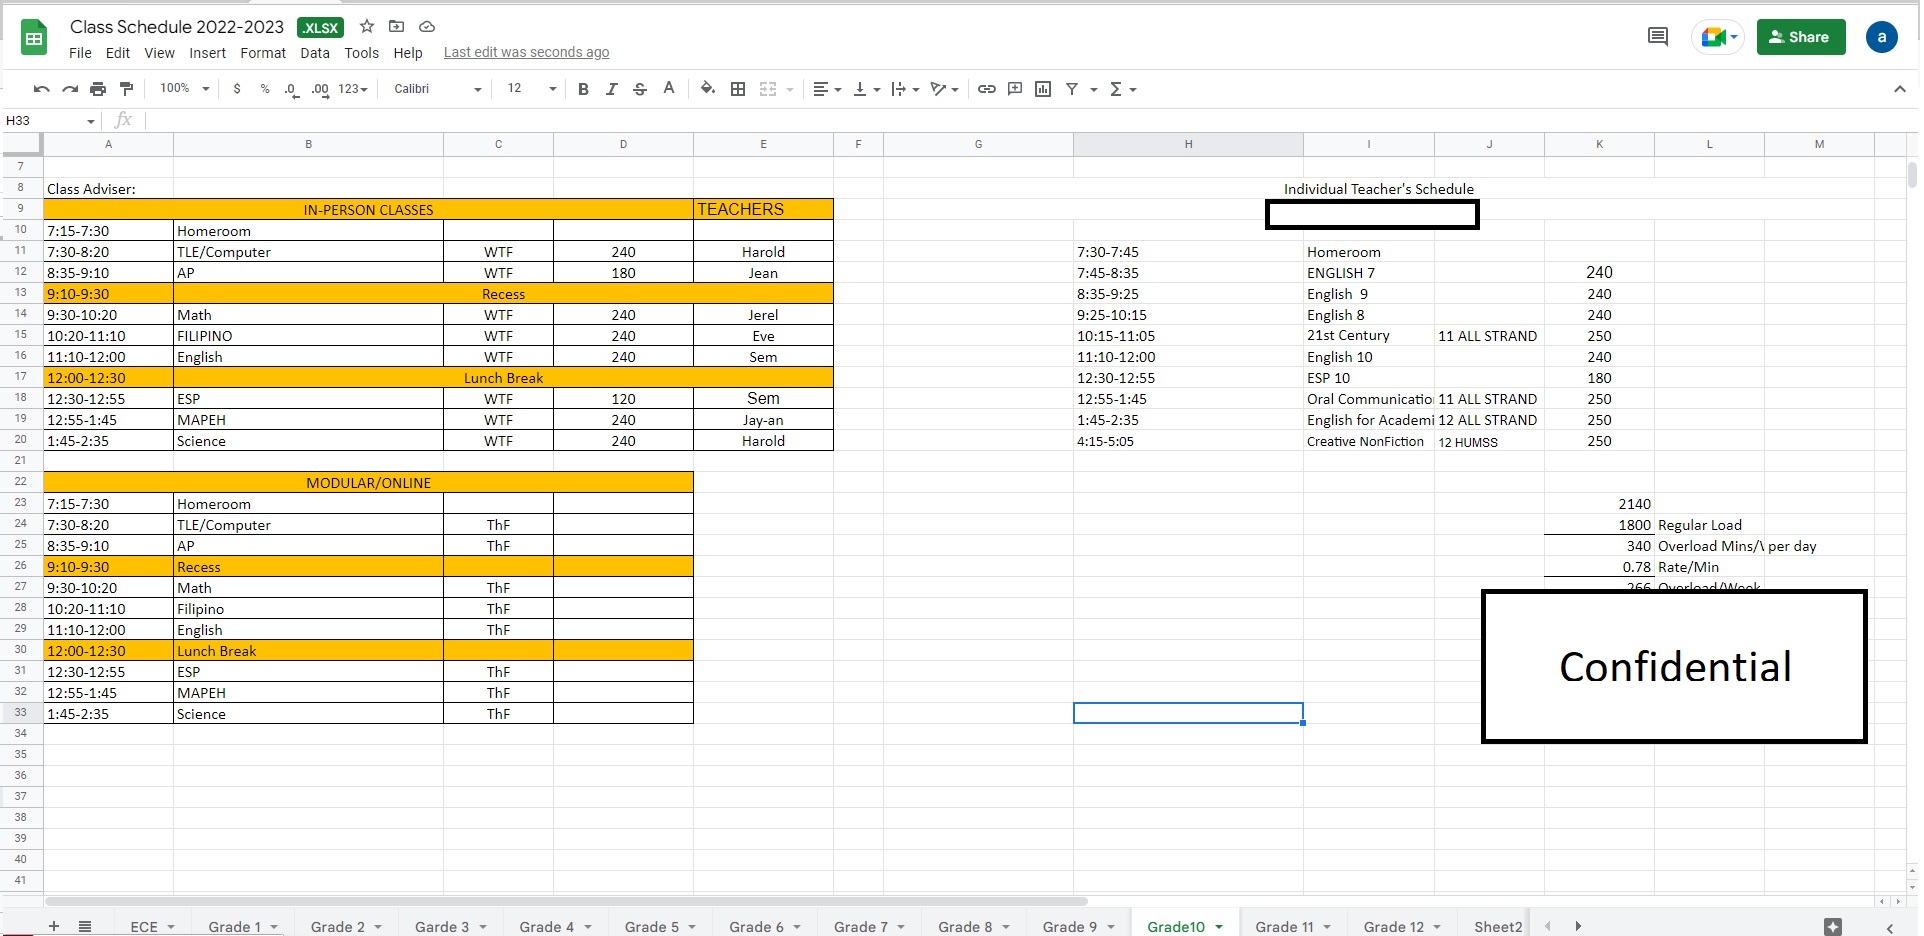Decrease decimal places

(x=291, y=89)
